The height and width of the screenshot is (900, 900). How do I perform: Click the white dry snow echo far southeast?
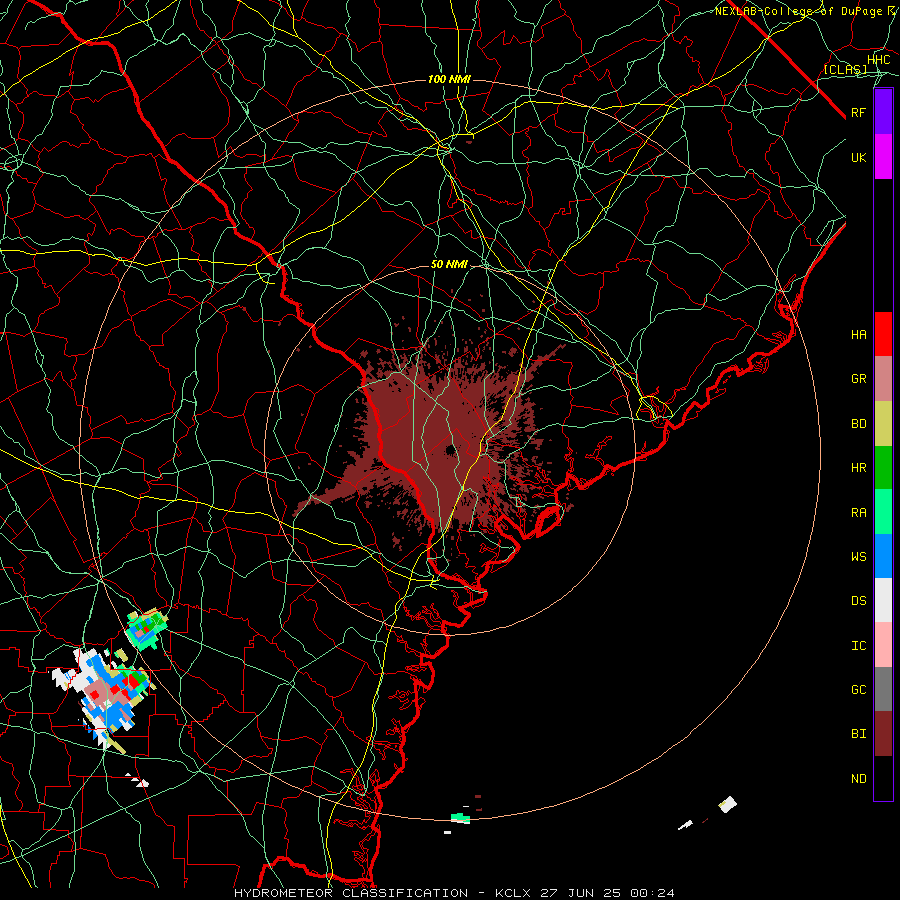point(728,804)
